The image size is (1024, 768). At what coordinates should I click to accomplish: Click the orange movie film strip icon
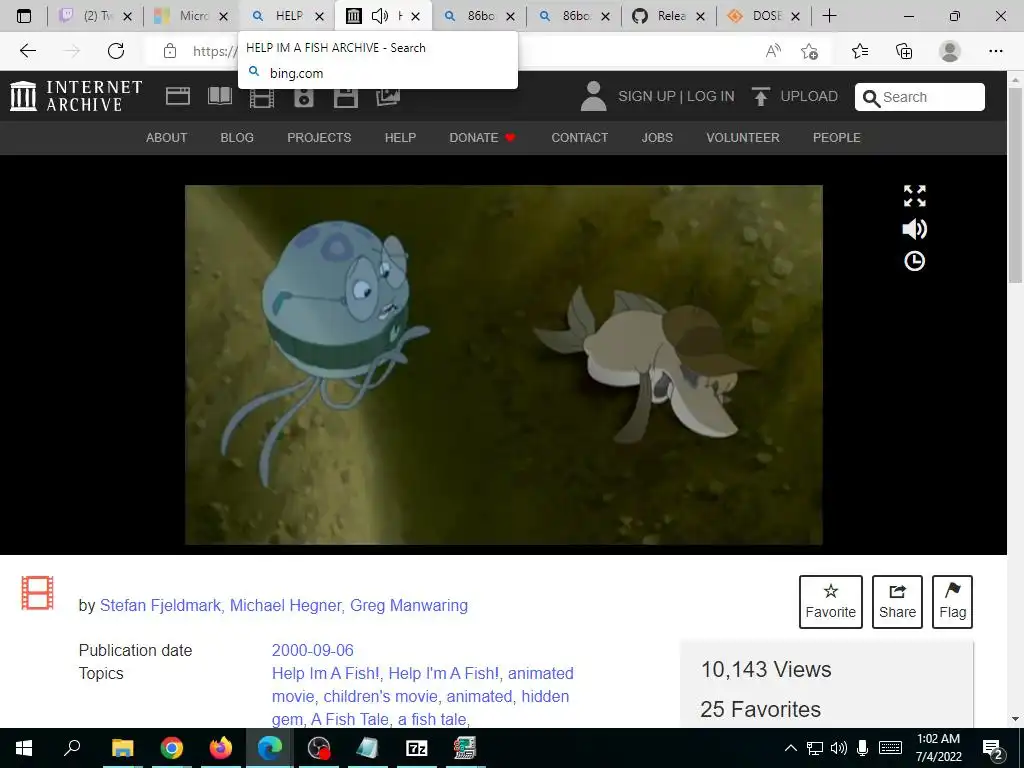tap(37, 593)
